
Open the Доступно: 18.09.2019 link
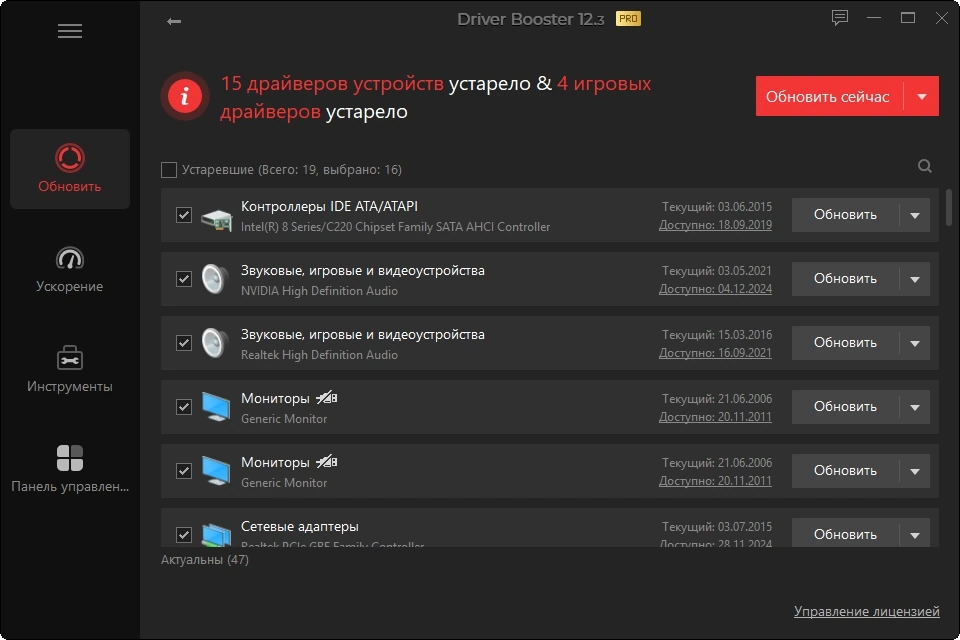tap(715, 225)
